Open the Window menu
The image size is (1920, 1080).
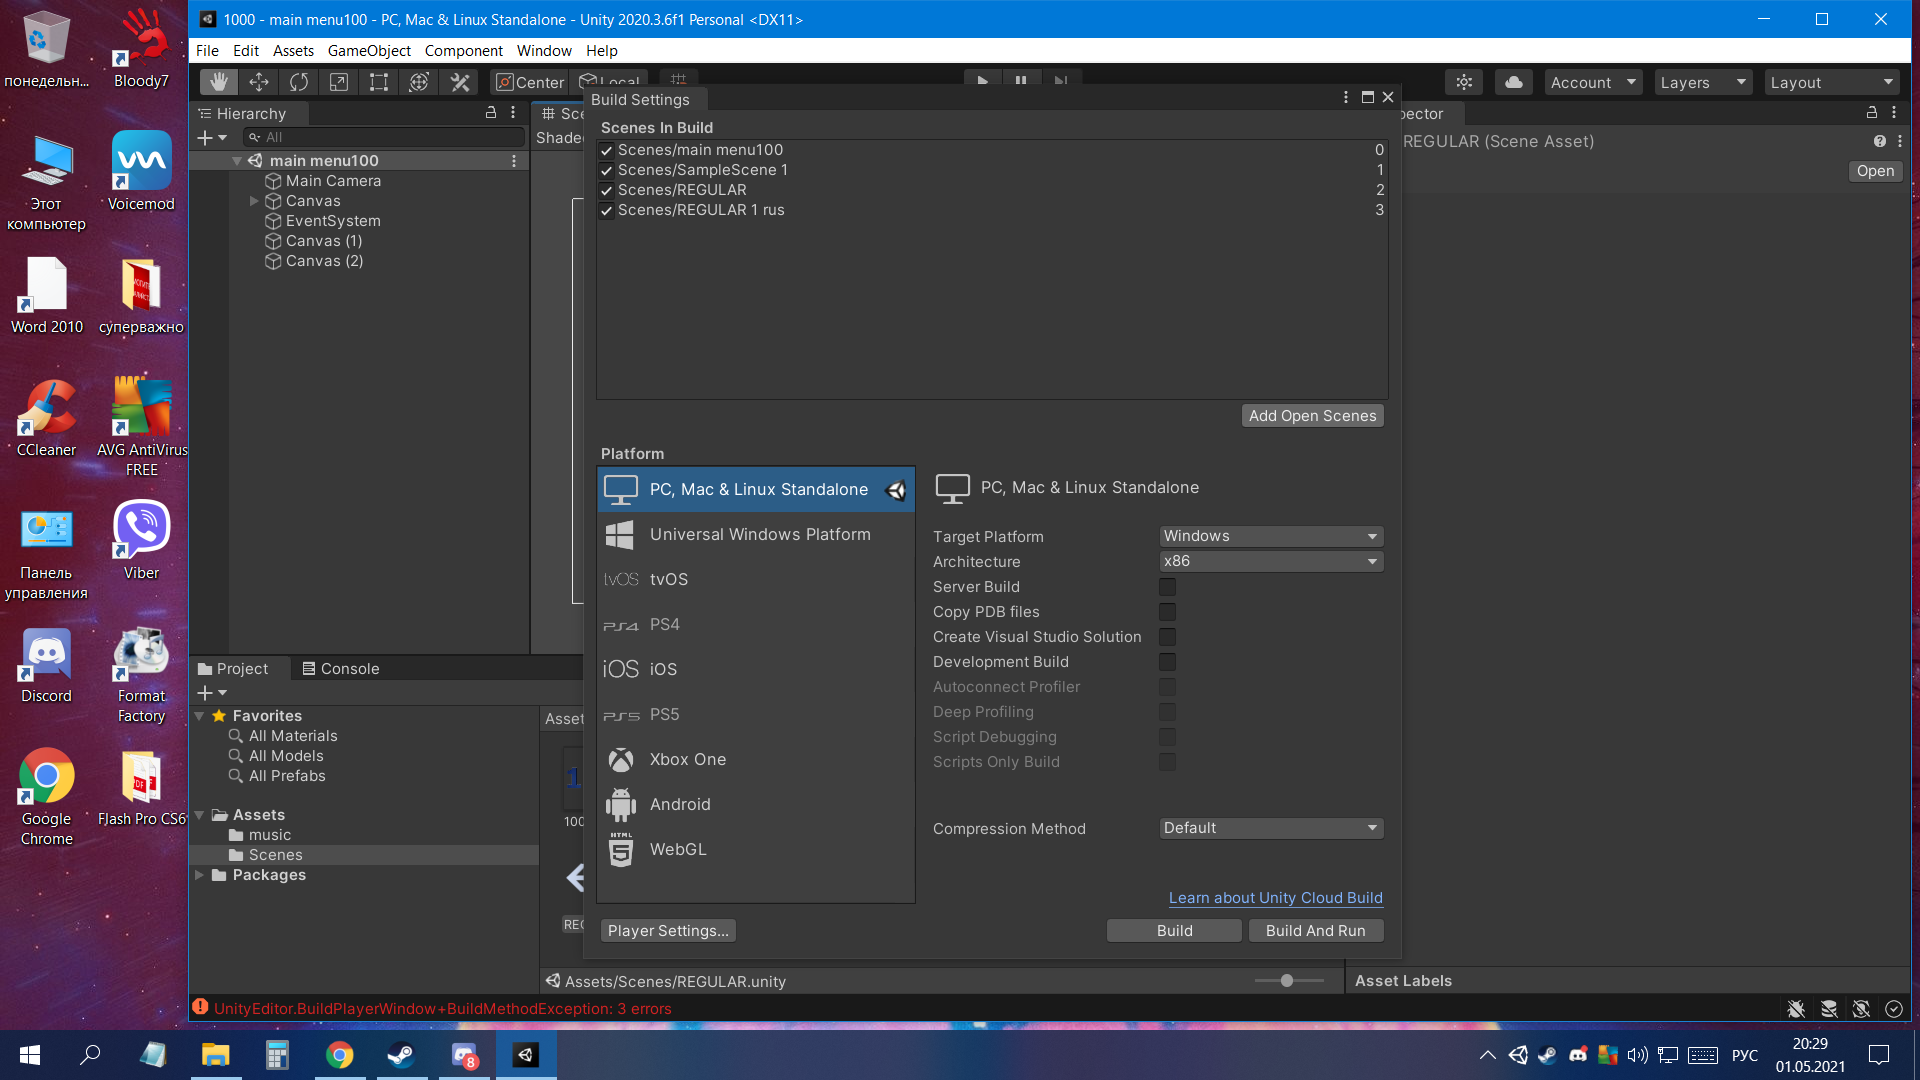coord(544,51)
